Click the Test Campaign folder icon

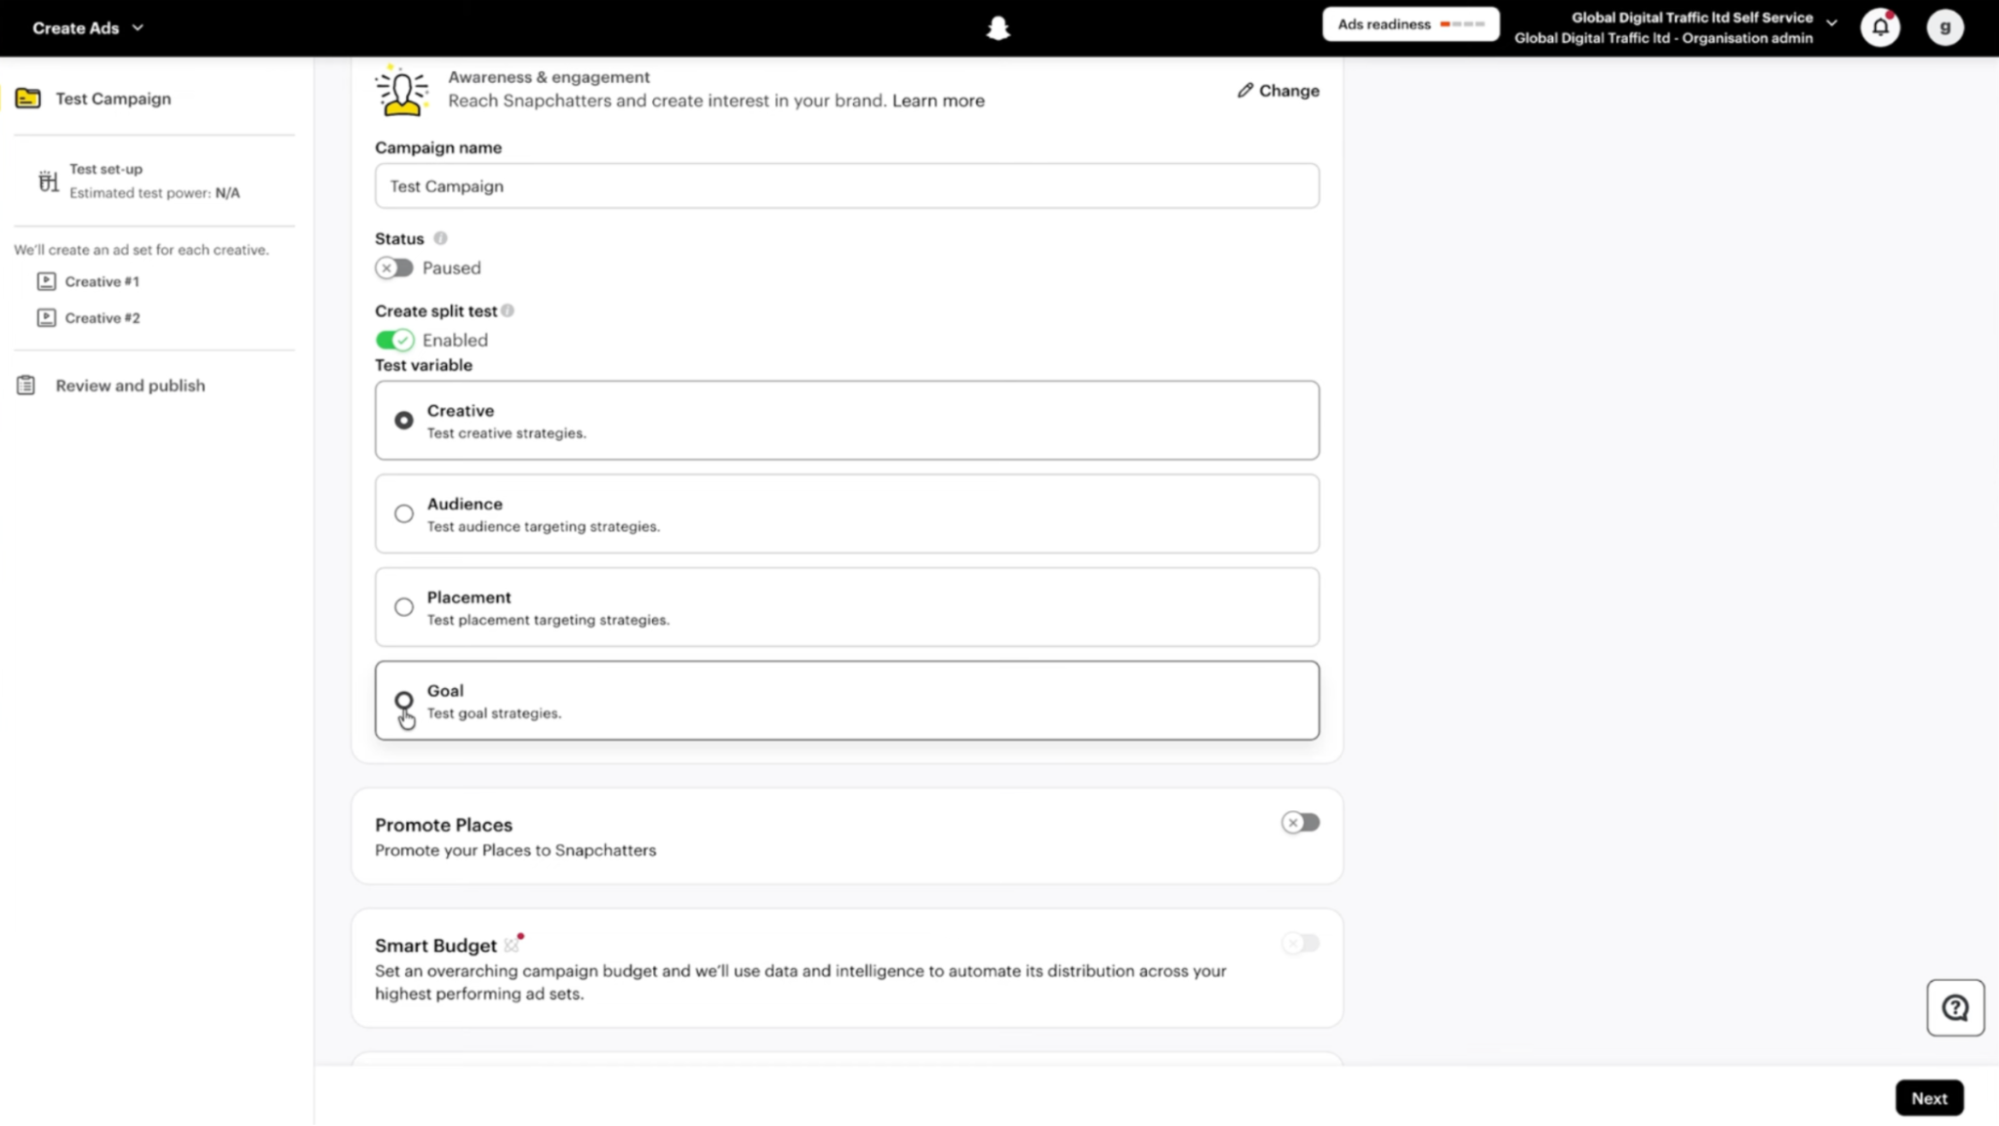click(28, 98)
